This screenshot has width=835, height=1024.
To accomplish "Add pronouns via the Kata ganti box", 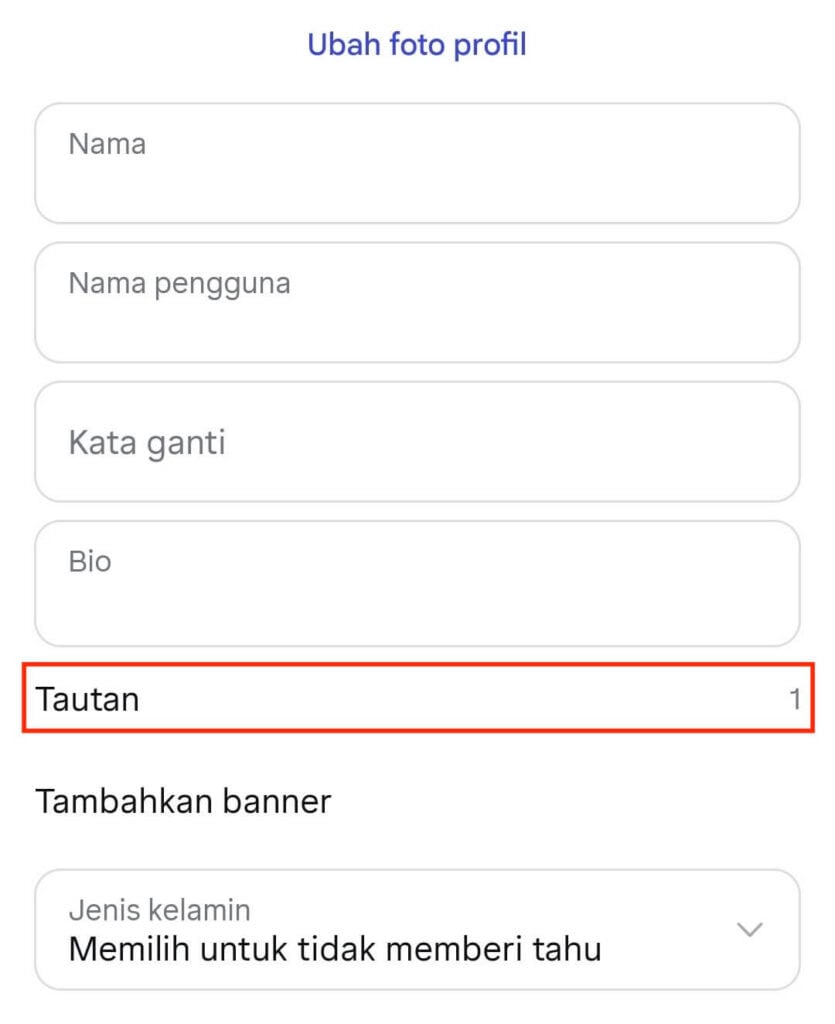I will [417, 440].
